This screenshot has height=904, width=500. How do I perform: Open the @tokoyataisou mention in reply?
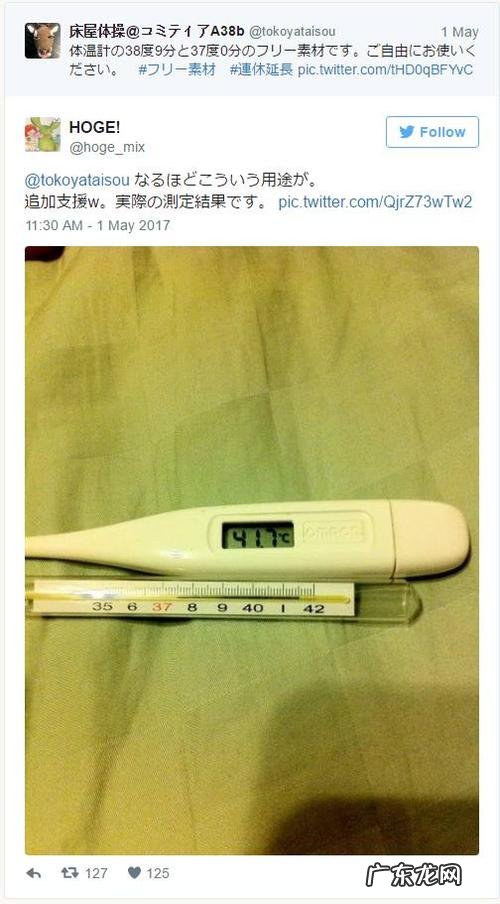click(x=78, y=179)
